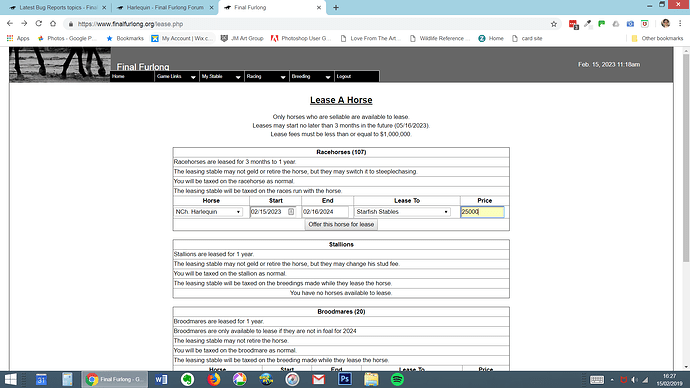Open the Bookmarks star bookmark
The height and width of the screenshot is (388, 690).
[125, 38]
